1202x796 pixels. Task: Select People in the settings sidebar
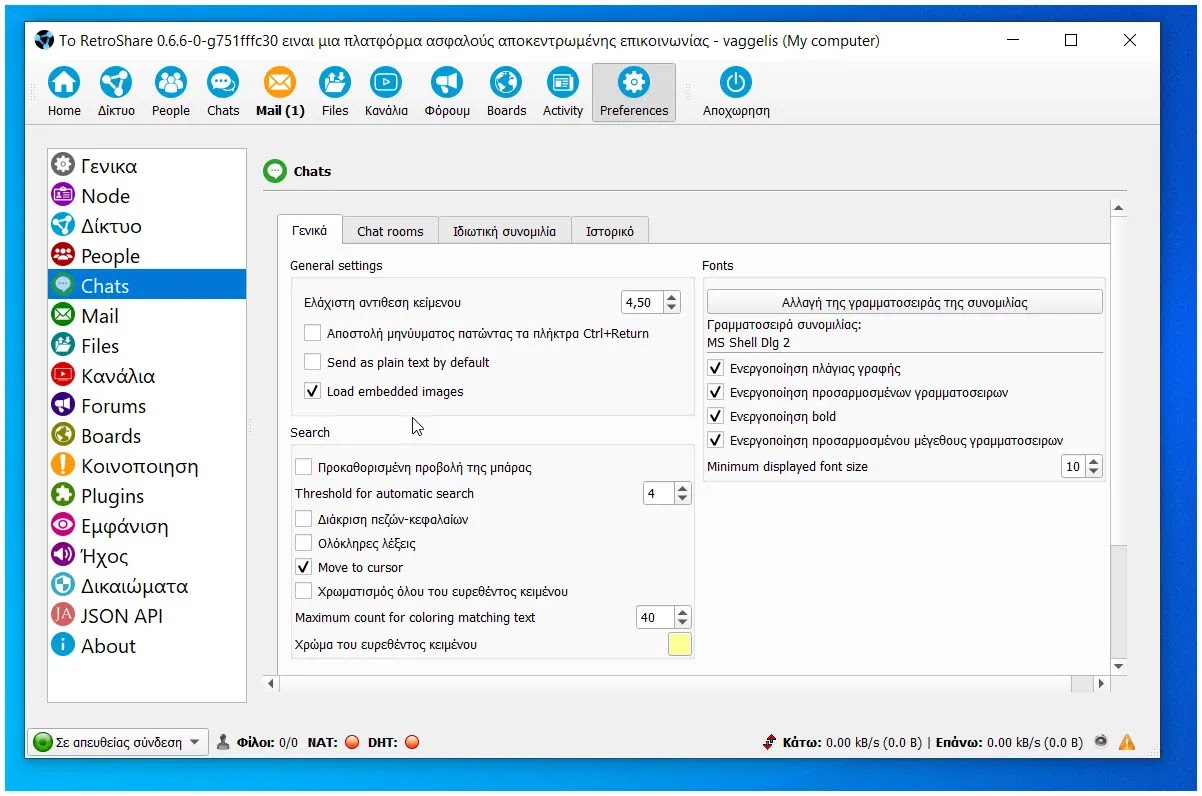click(147, 256)
